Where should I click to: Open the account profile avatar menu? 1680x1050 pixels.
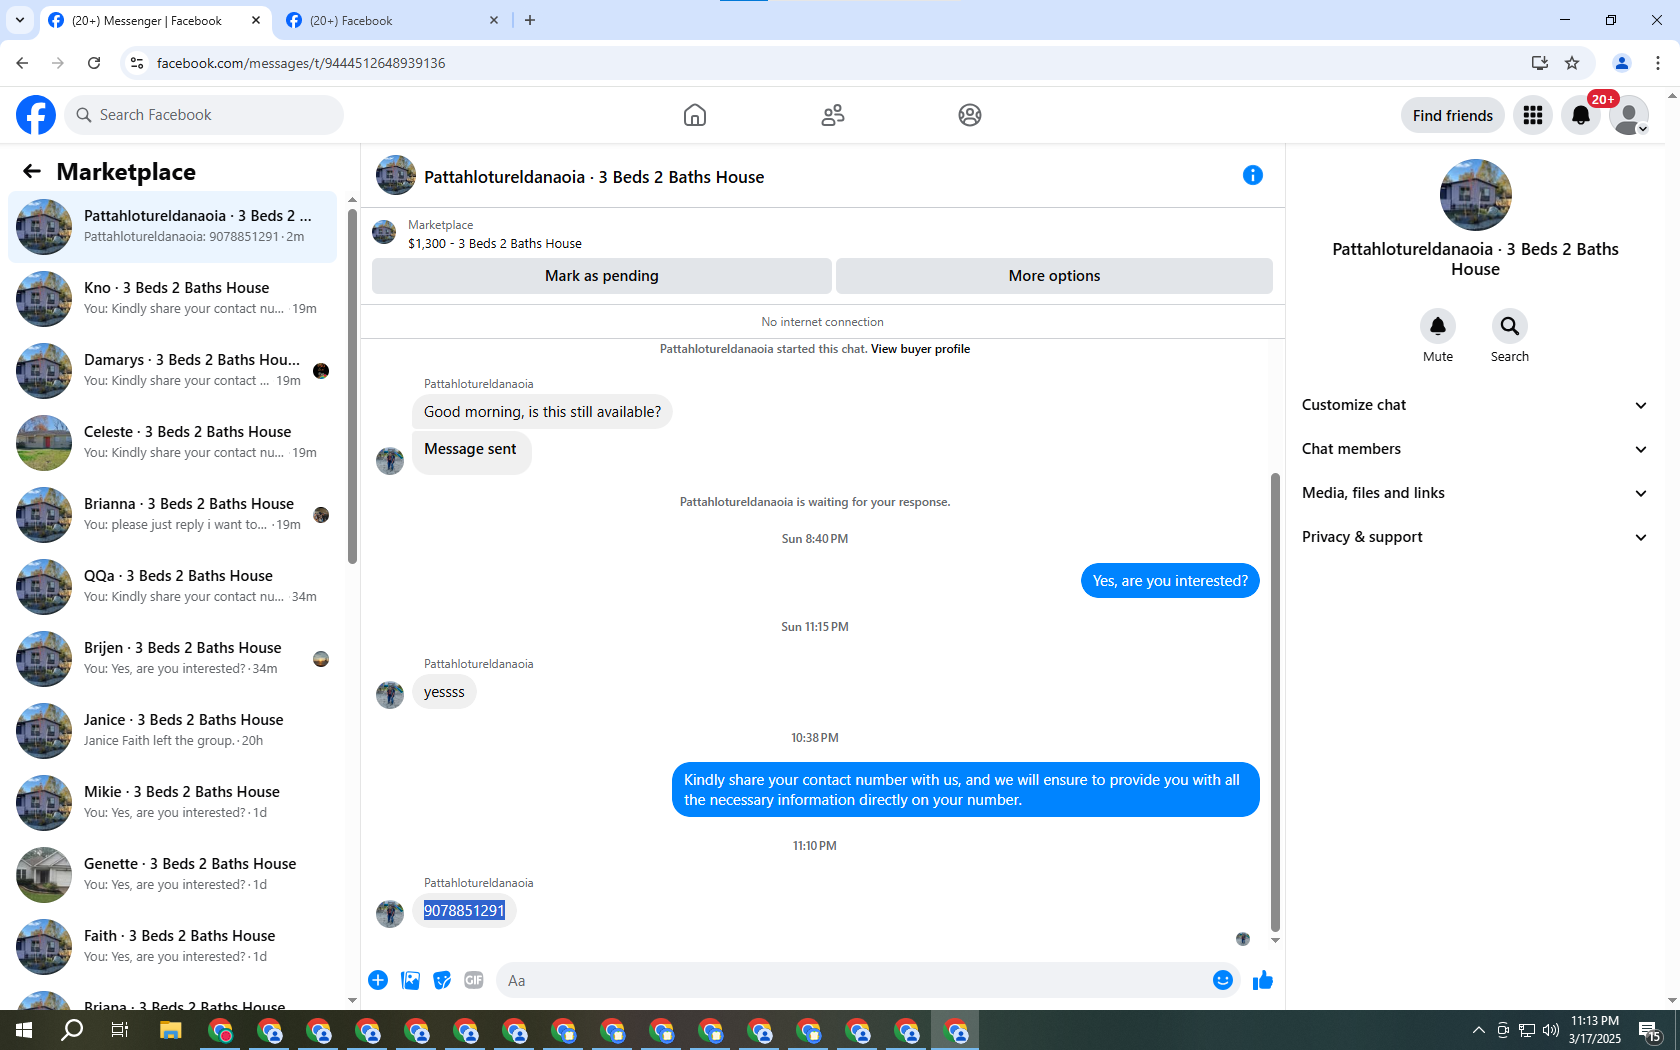[x=1629, y=116]
